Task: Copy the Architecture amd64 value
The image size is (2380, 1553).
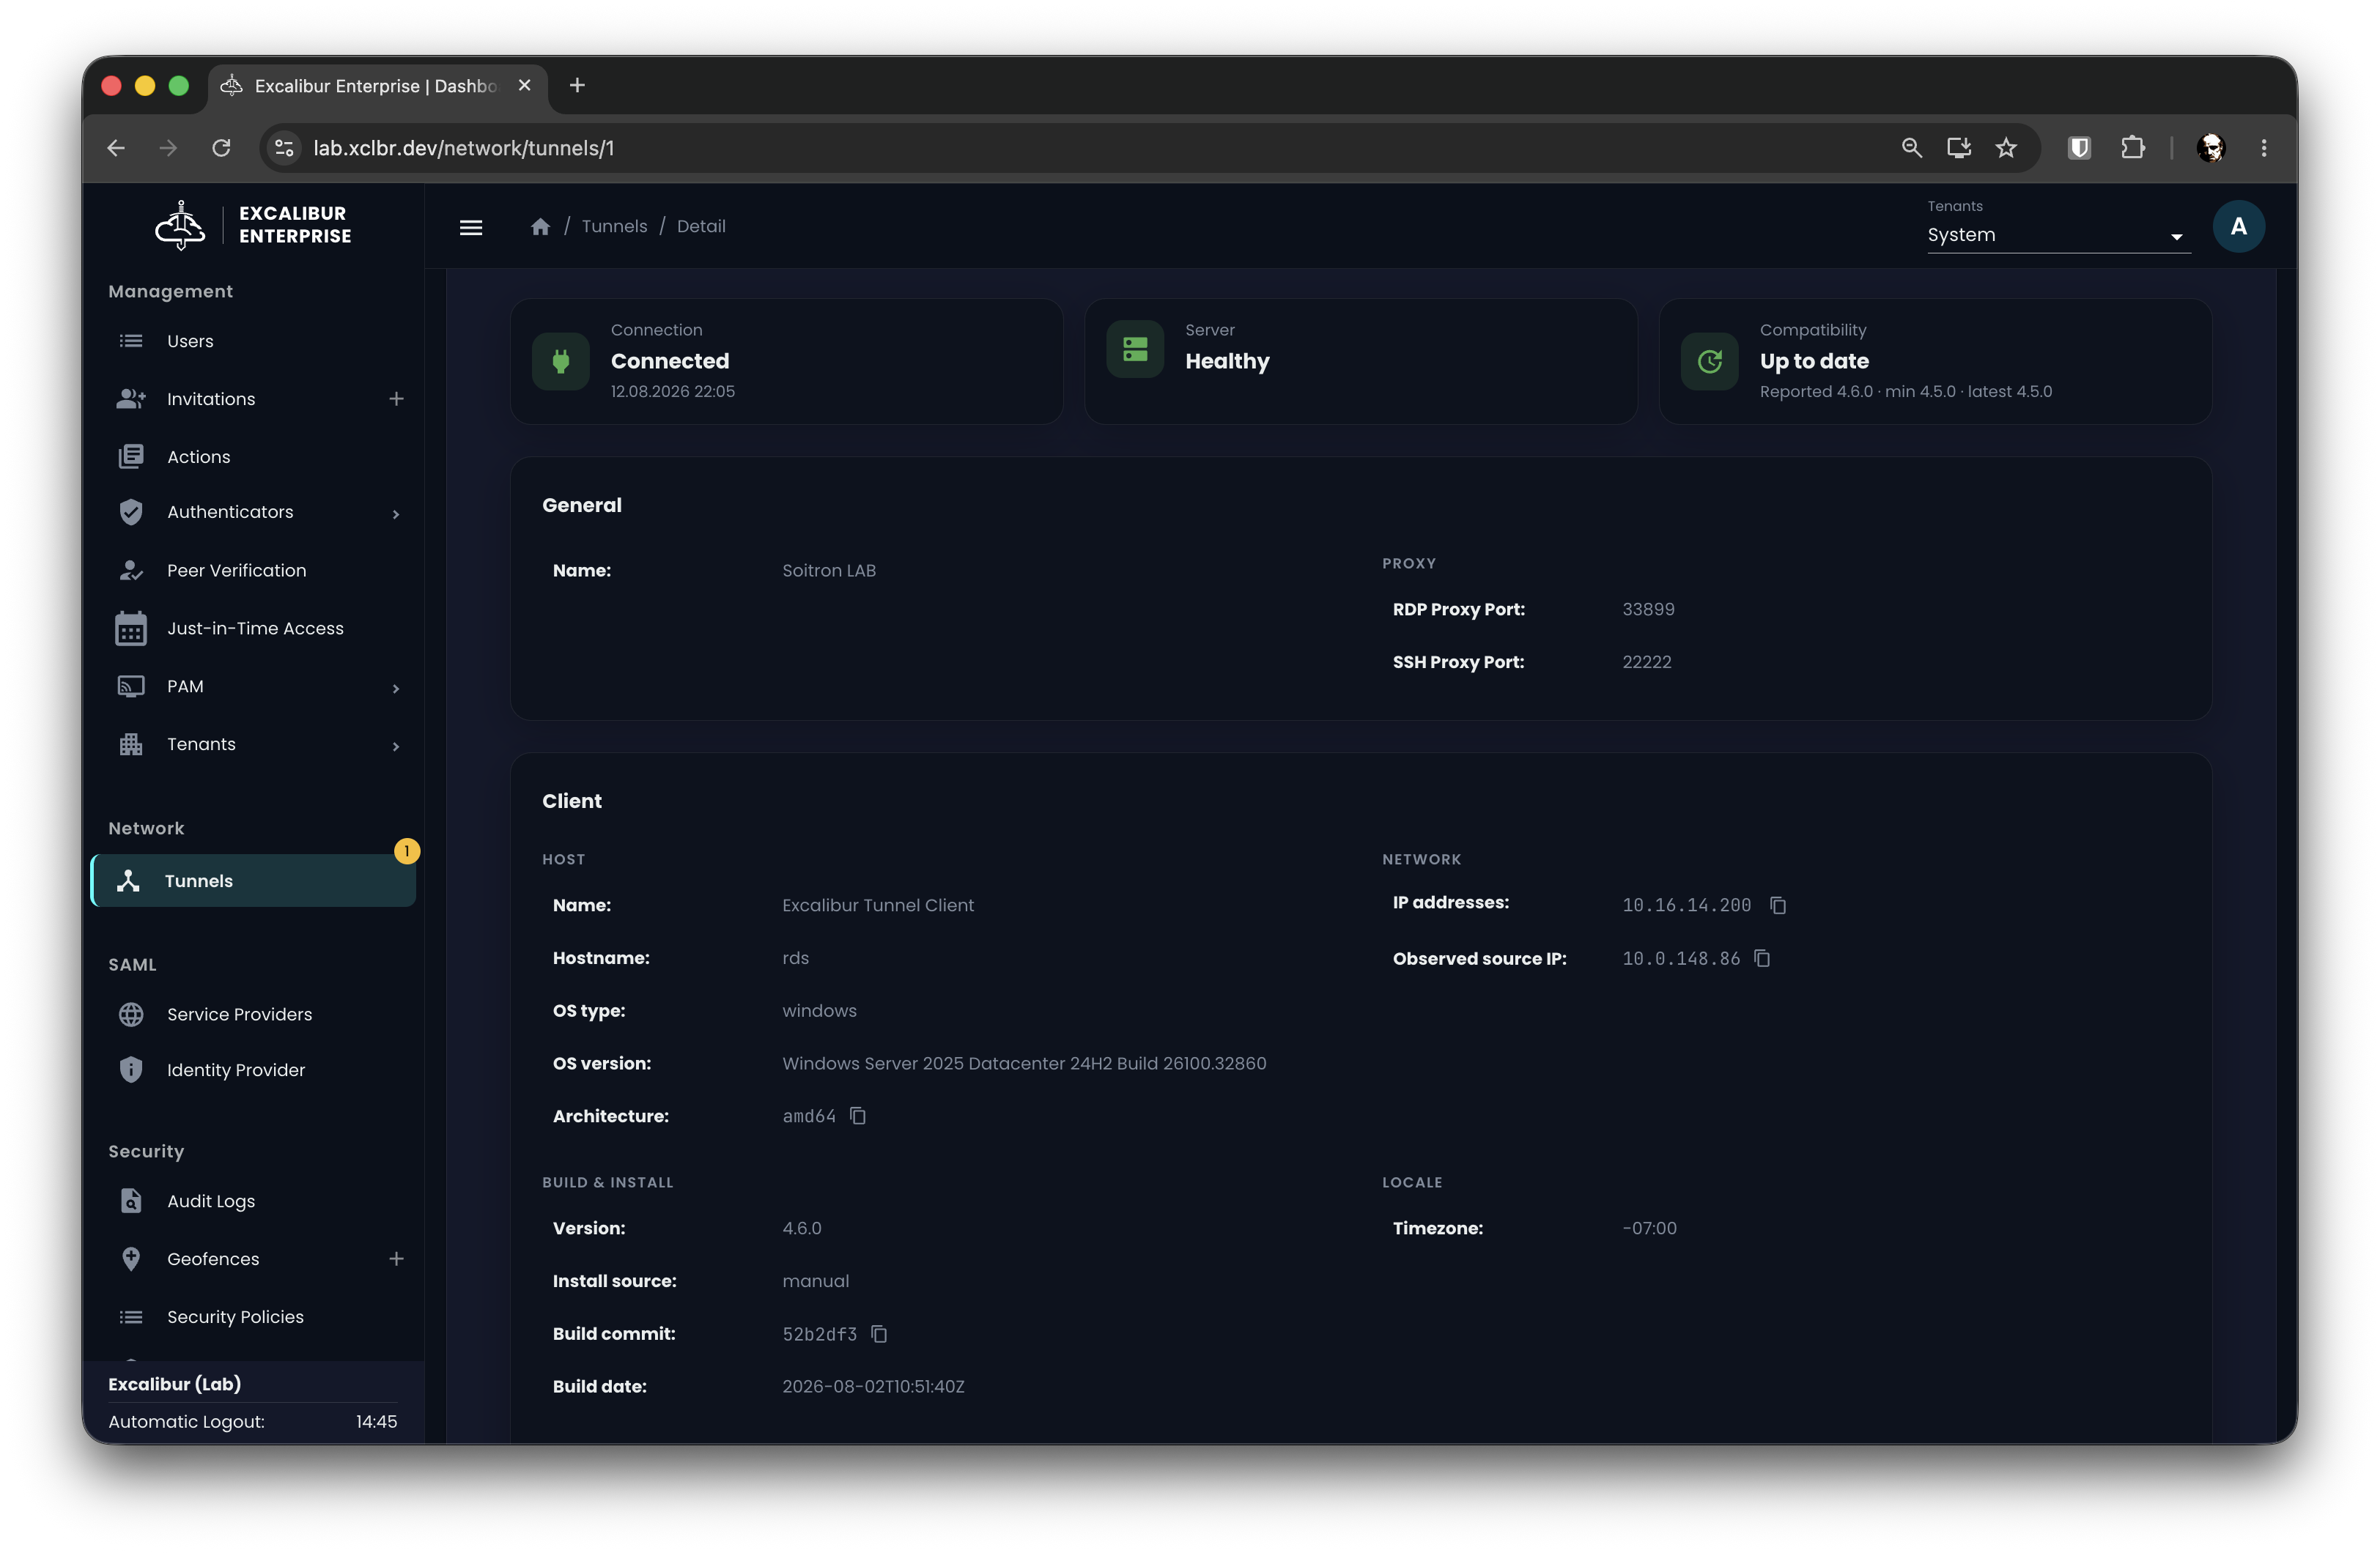Action: coord(858,1116)
